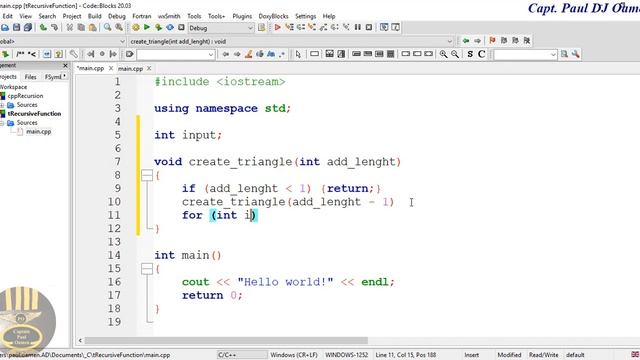Close the second main.cpp editor tab

click(x=149, y=68)
